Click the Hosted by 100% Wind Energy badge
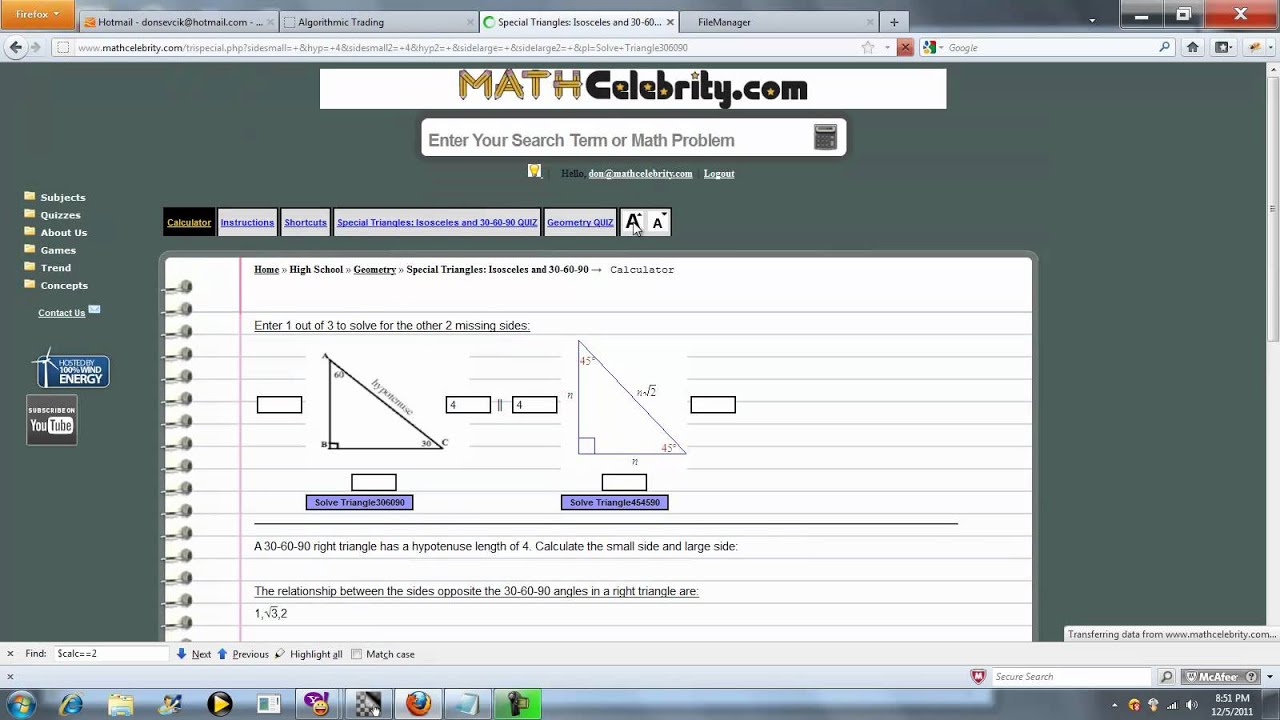The height and width of the screenshot is (720, 1280). pos(71,367)
